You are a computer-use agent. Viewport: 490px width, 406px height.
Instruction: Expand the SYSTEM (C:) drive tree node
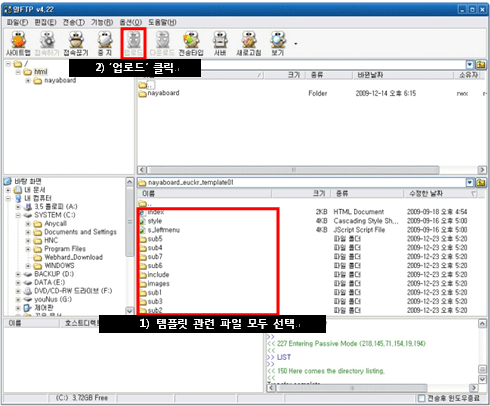tap(18, 215)
